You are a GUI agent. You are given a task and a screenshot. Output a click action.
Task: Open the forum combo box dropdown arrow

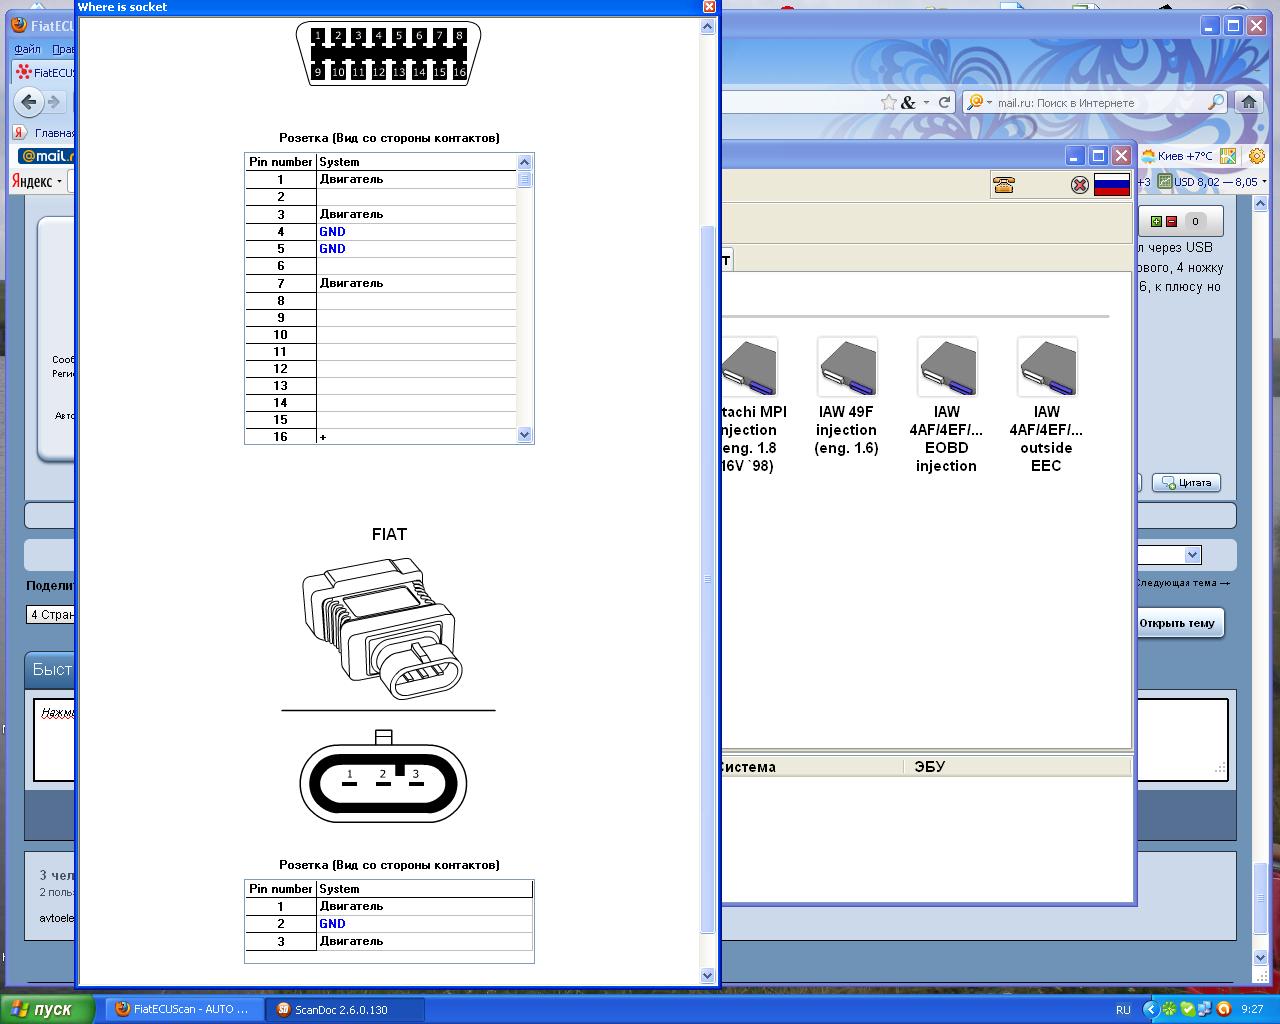pos(1192,555)
